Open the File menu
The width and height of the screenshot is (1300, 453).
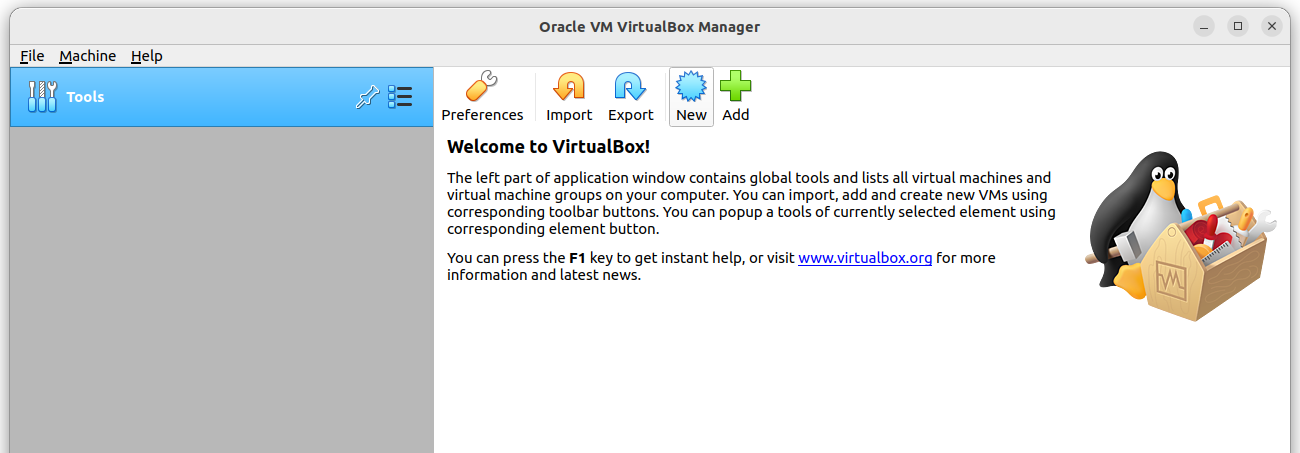point(32,56)
